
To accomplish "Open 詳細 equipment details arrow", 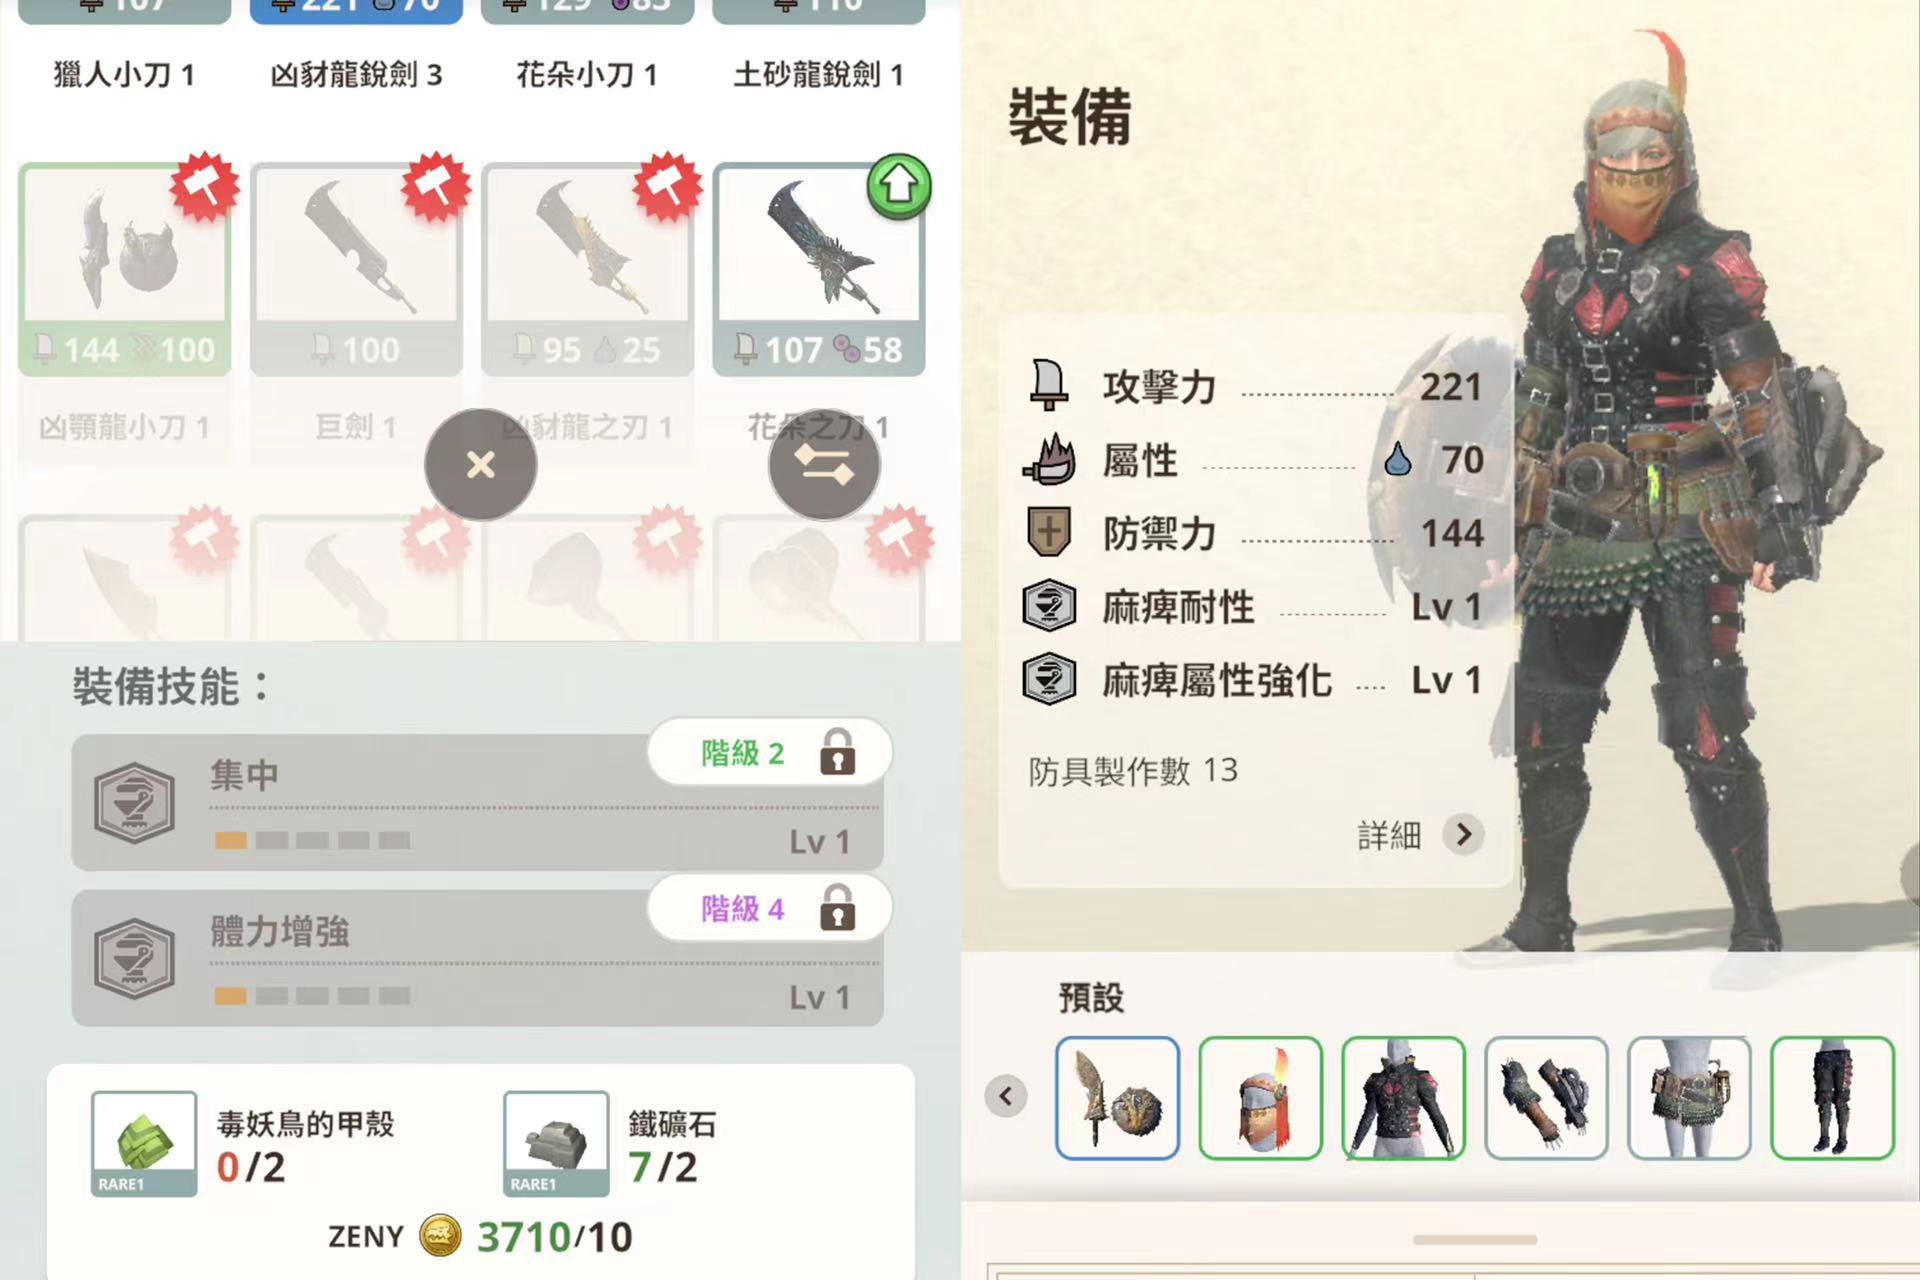I will (x=1464, y=834).
